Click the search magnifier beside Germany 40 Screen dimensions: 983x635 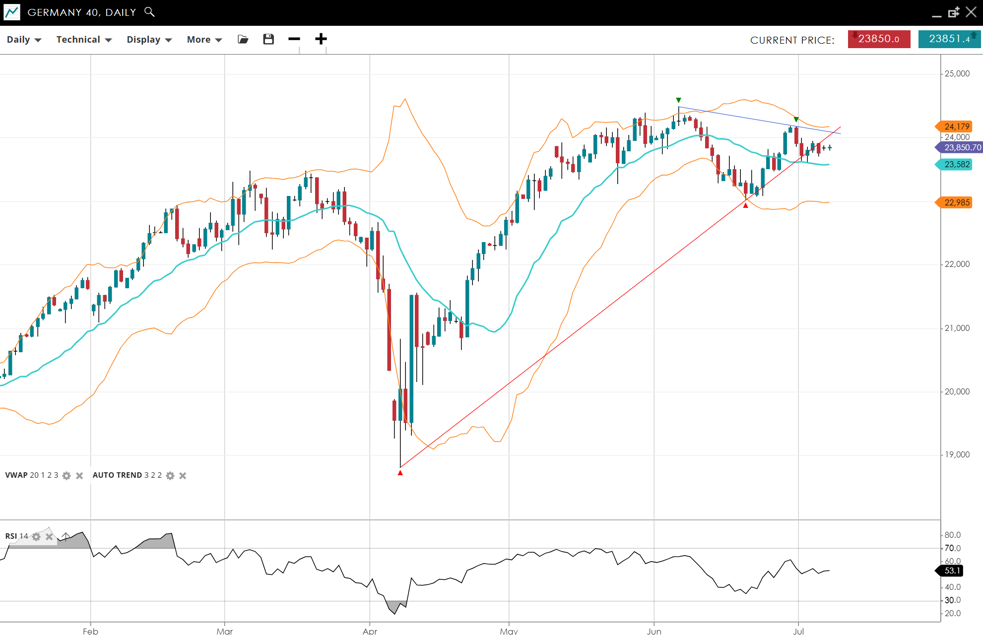[x=150, y=12]
